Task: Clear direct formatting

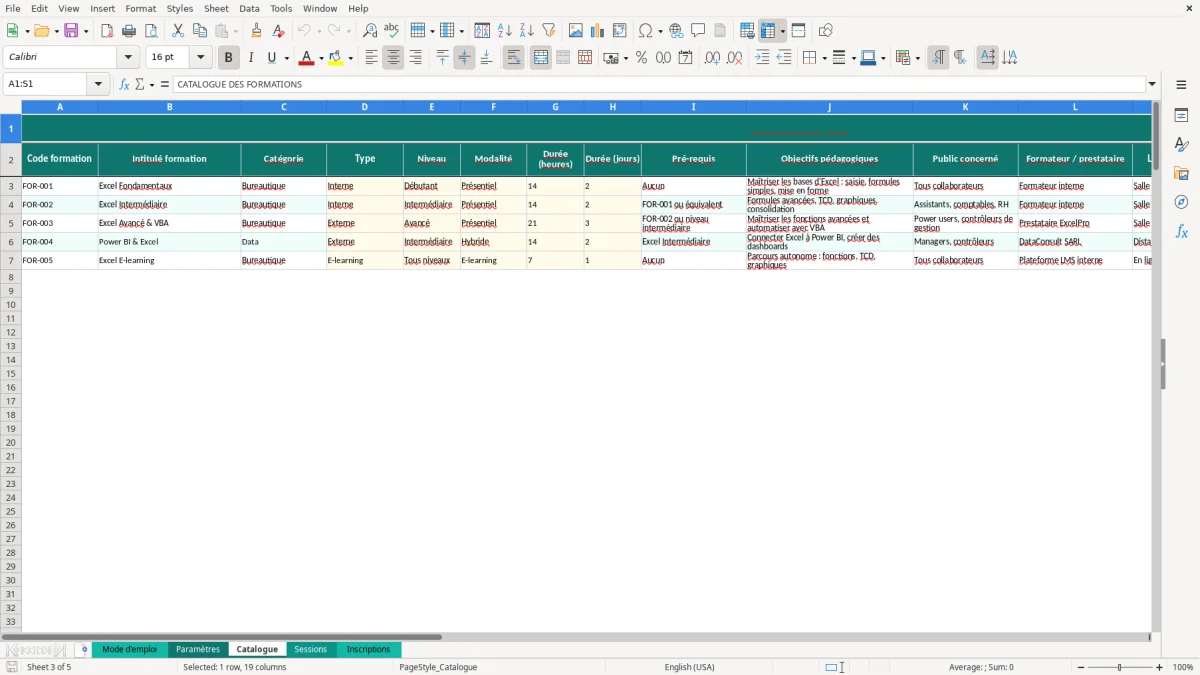Action: pyautogui.click(x=278, y=31)
